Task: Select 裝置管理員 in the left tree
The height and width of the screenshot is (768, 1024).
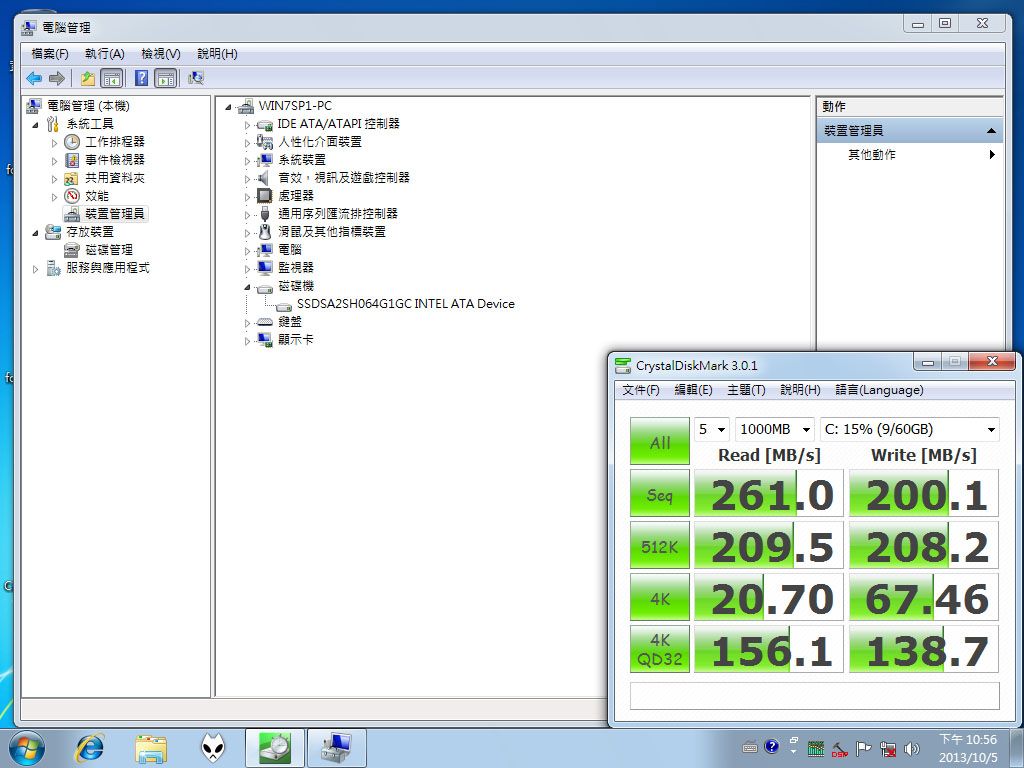Action: 114,214
